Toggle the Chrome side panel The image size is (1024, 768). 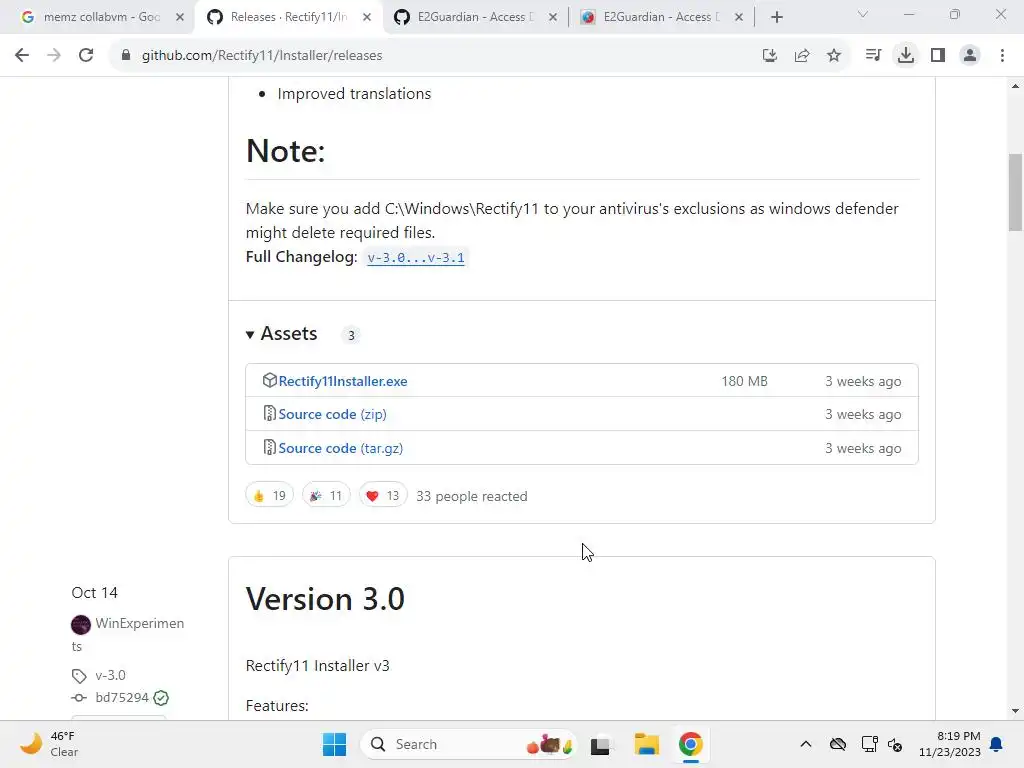point(938,56)
